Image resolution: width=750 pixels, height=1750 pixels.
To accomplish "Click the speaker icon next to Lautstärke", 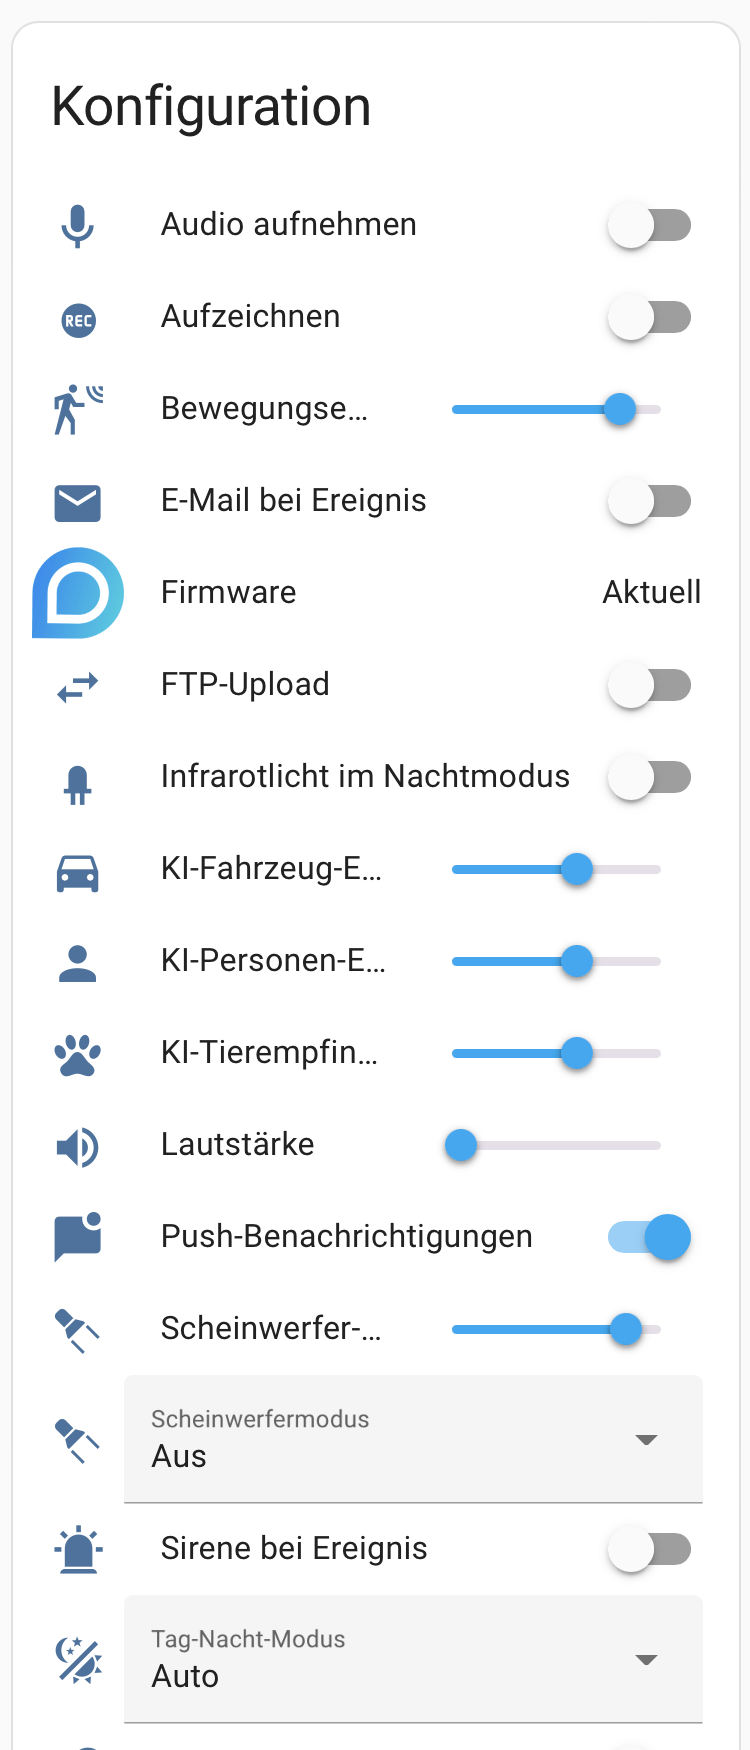I will click(x=77, y=1147).
